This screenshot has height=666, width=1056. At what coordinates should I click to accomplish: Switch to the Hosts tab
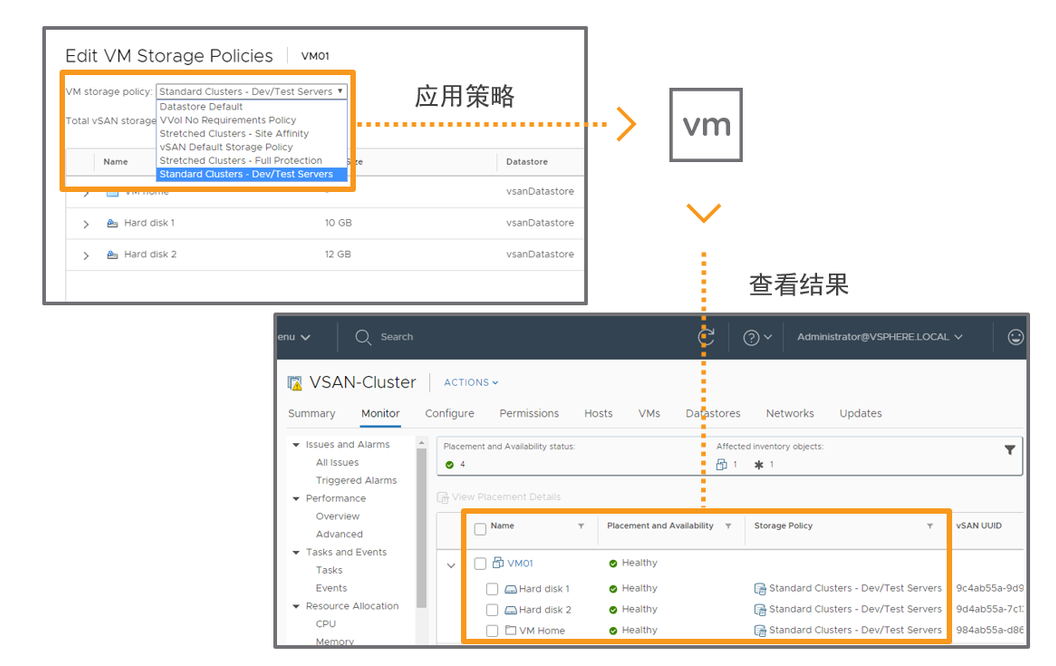[598, 413]
